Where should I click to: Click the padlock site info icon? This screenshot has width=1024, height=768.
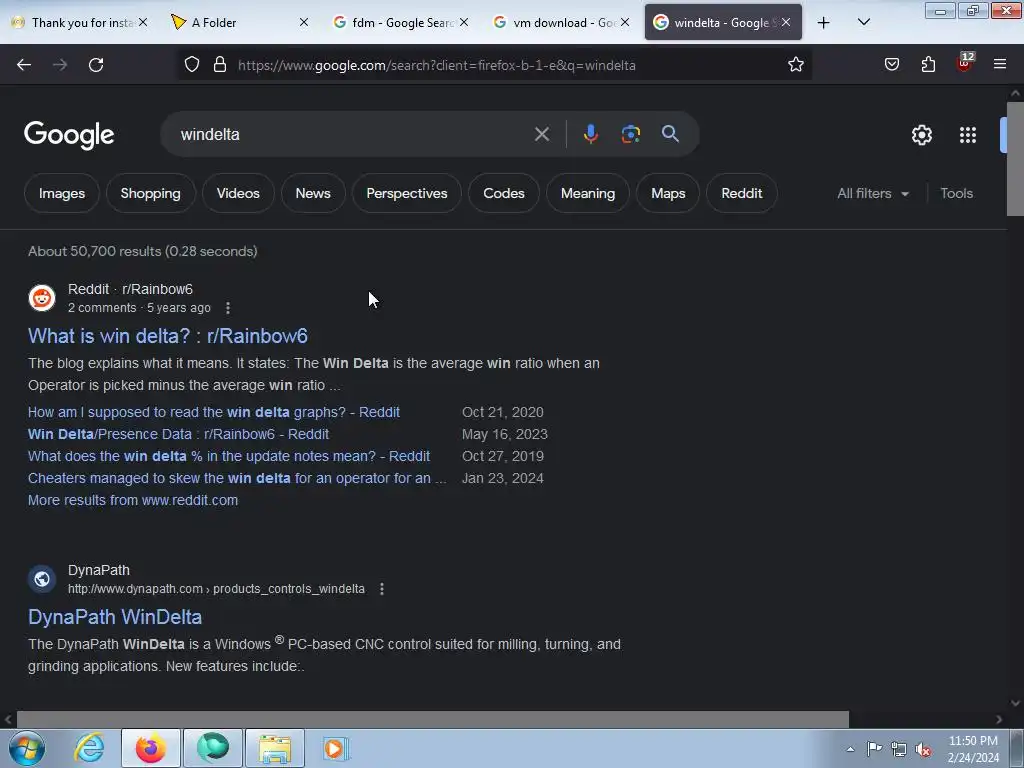pyautogui.click(x=220, y=65)
